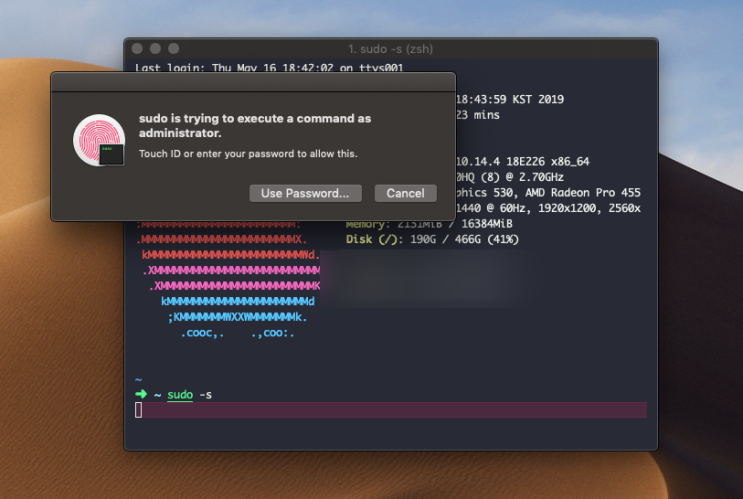Image resolution: width=743 pixels, height=499 pixels.
Task: Click the terminal cursor block on the input line
Action: [138, 410]
